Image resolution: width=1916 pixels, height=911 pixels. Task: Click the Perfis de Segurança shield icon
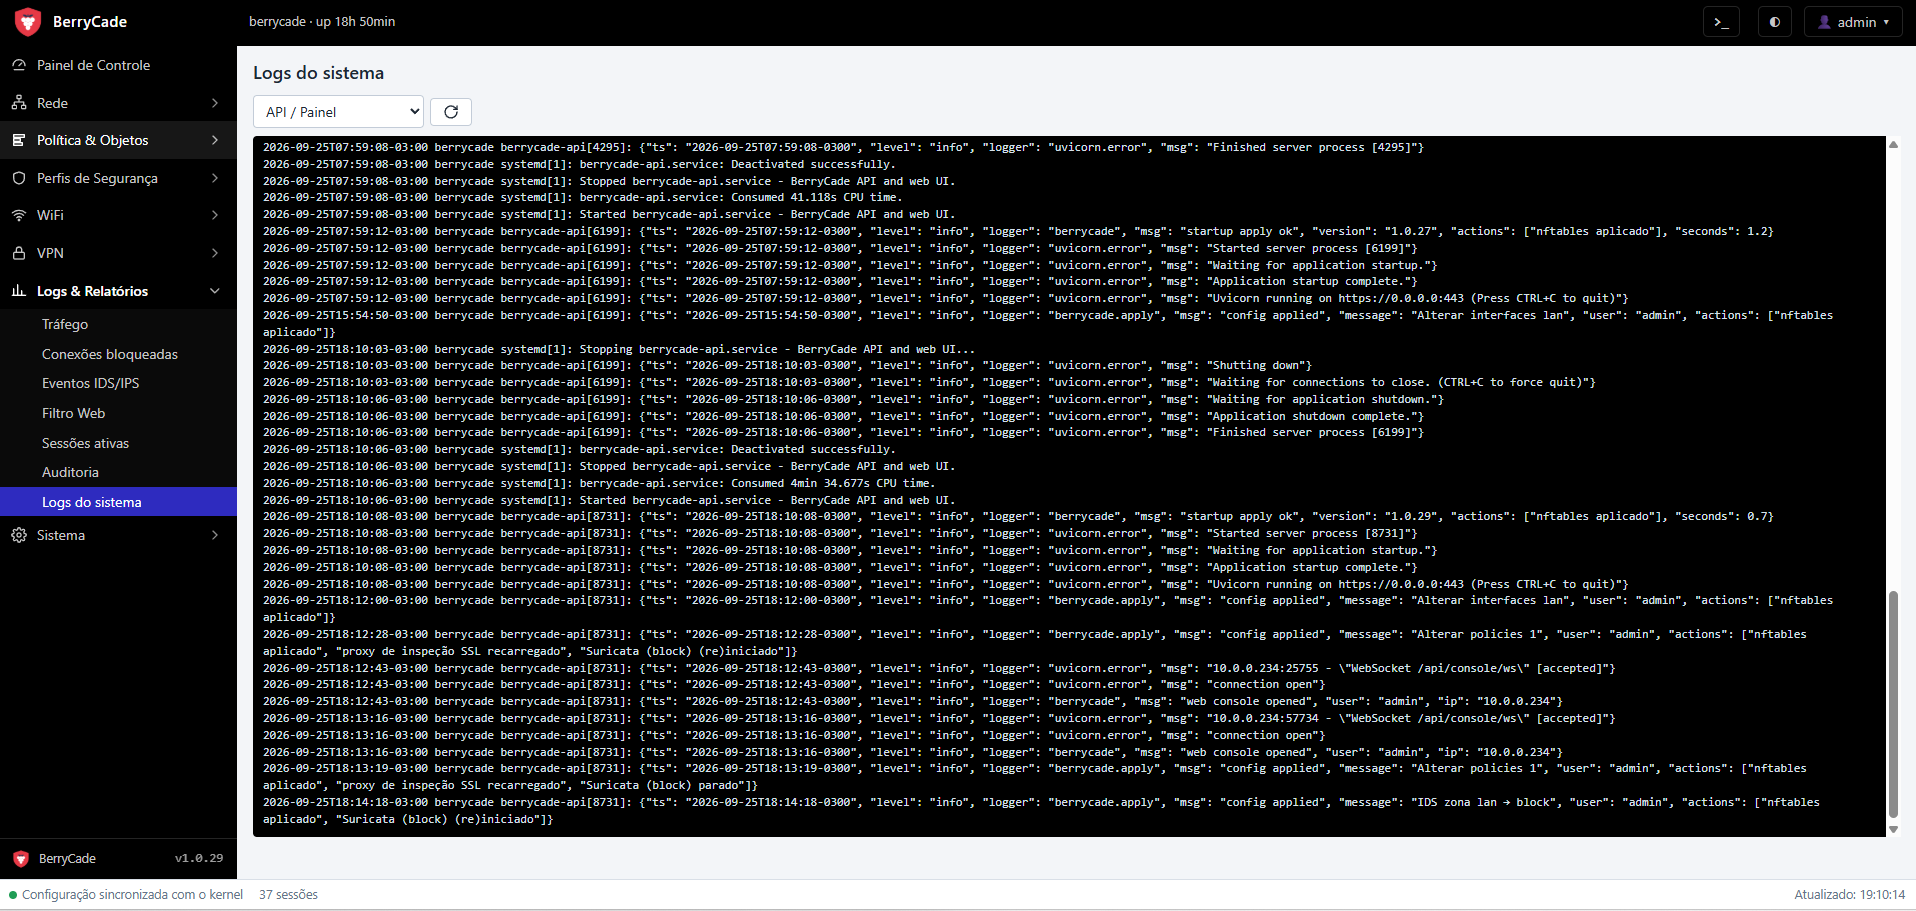[19, 178]
